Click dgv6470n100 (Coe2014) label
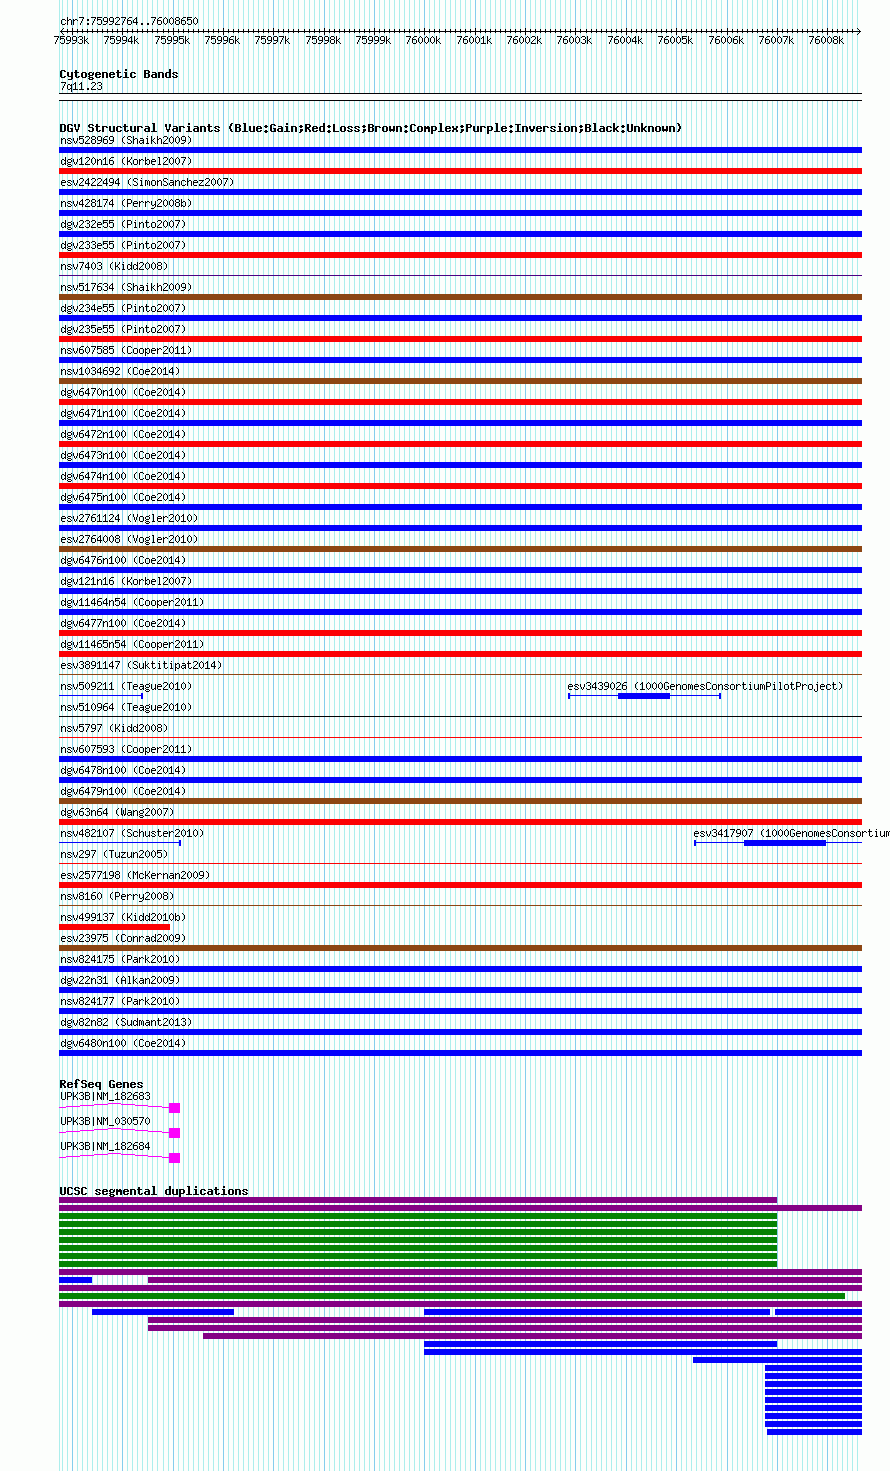Image resolution: width=890 pixels, height=1471 pixels. click(x=123, y=392)
